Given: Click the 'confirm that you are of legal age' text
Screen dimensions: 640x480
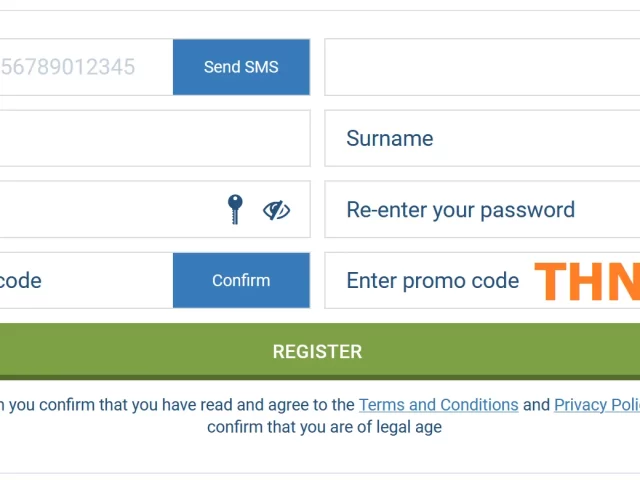Looking at the screenshot, I should [324, 427].
